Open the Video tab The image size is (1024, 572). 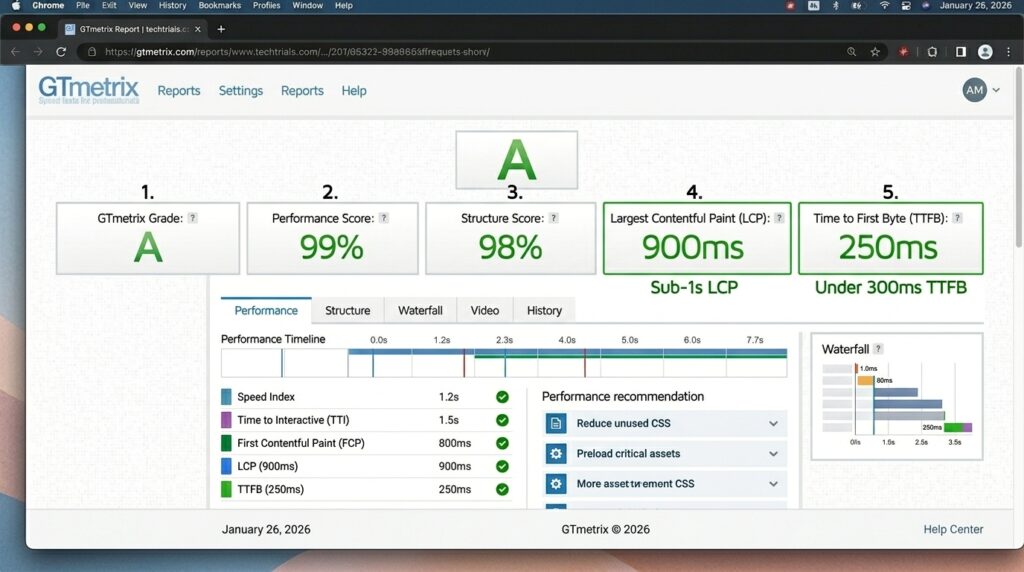(485, 310)
